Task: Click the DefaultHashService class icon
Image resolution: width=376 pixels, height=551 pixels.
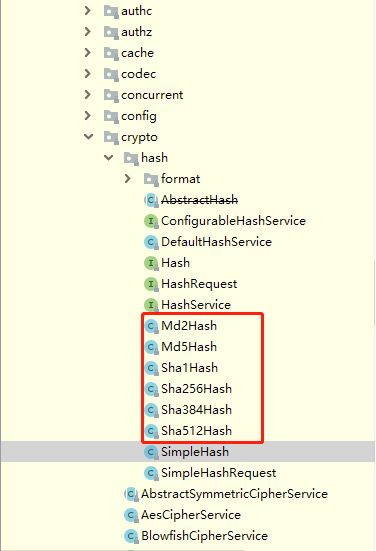Action: pos(151,242)
